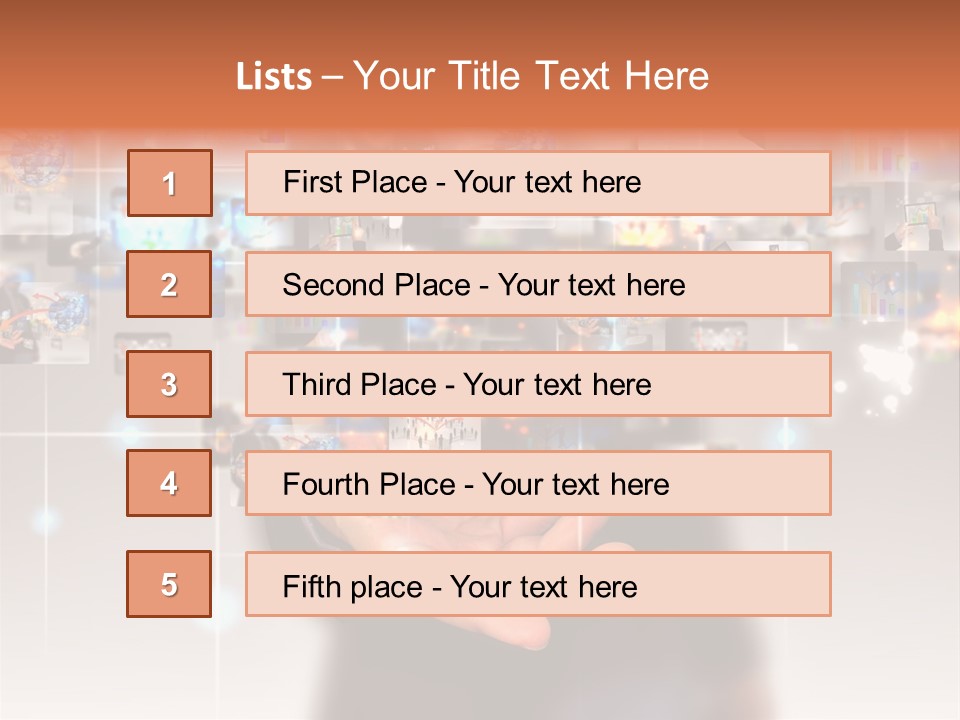
Task: Select the number 2 box
Action: pos(169,284)
